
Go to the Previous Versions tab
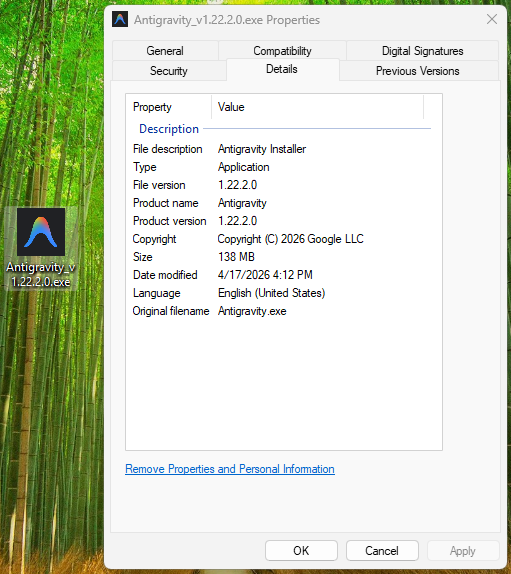[x=418, y=71]
